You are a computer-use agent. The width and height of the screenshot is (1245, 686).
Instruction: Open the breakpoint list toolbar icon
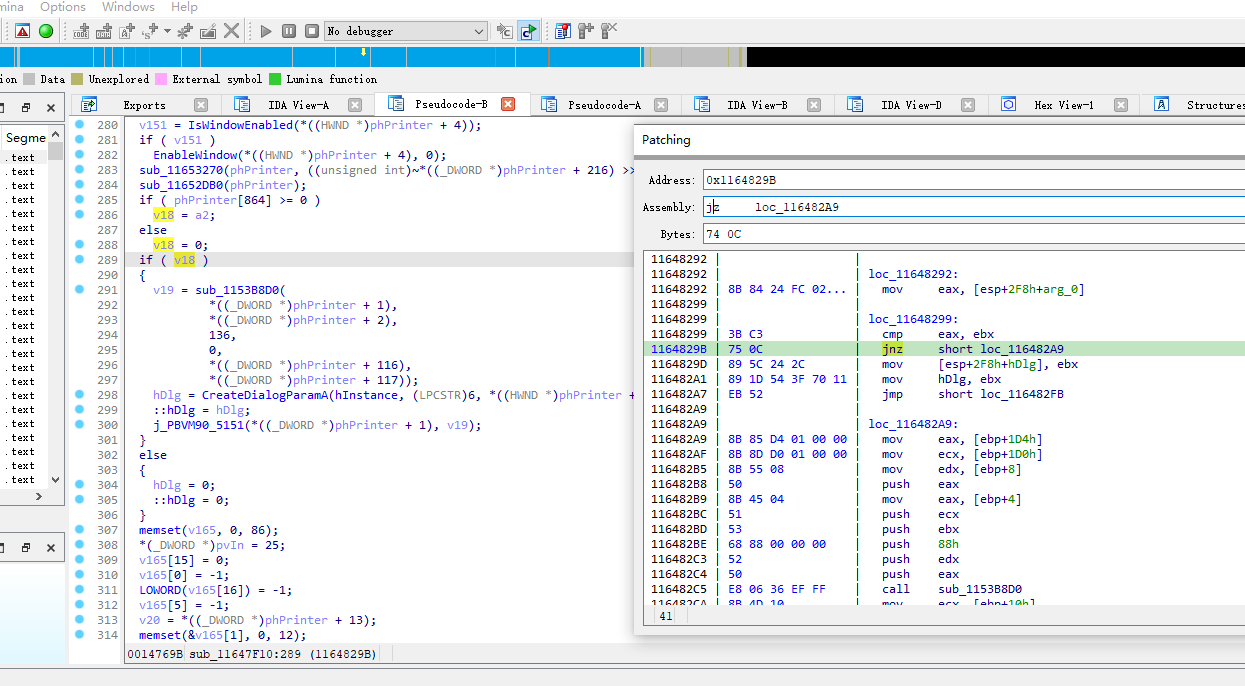(563, 31)
